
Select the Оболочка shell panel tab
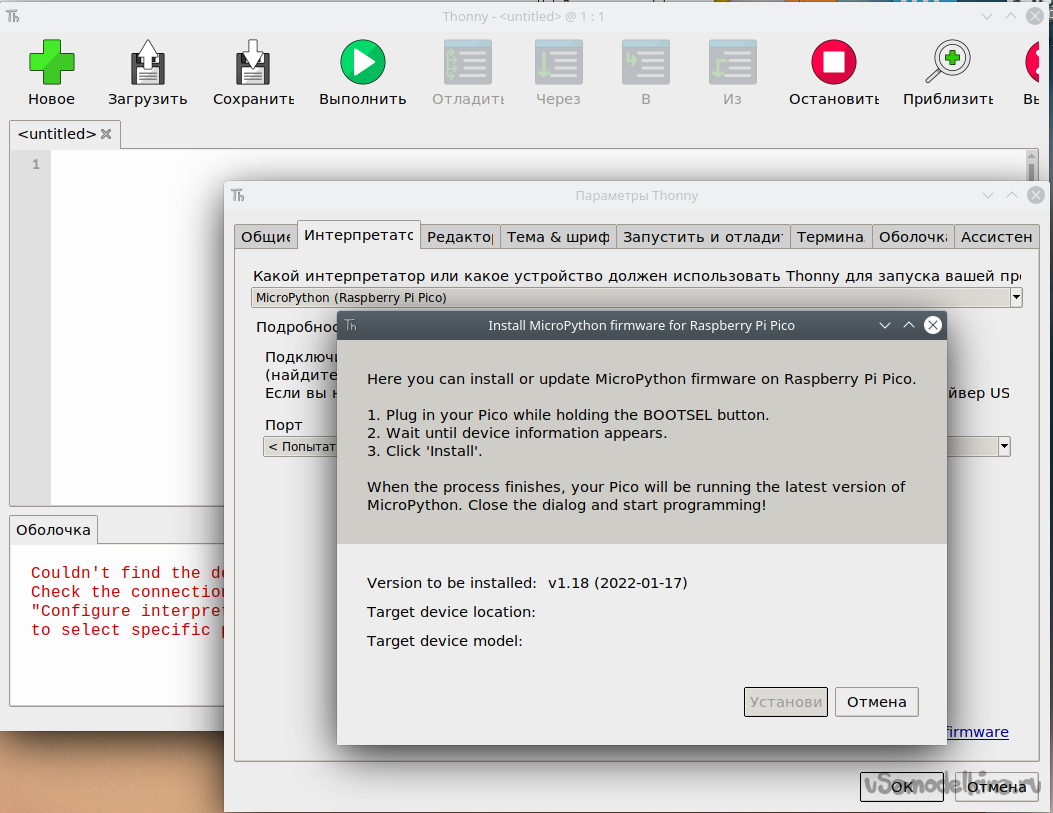click(54, 530)
